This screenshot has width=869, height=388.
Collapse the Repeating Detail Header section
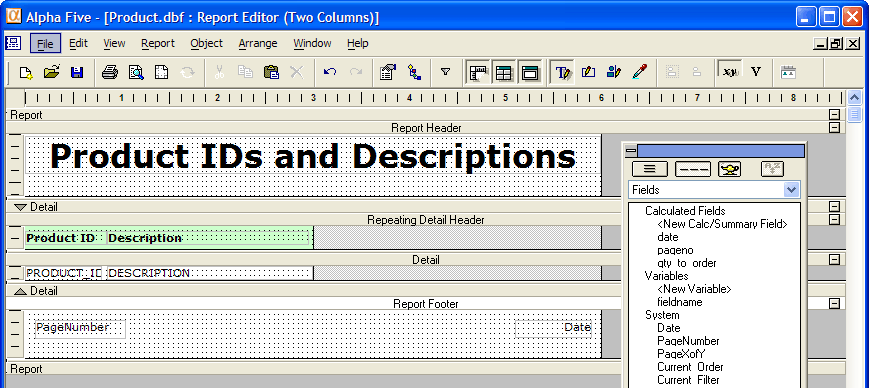[x=834, y=219]
